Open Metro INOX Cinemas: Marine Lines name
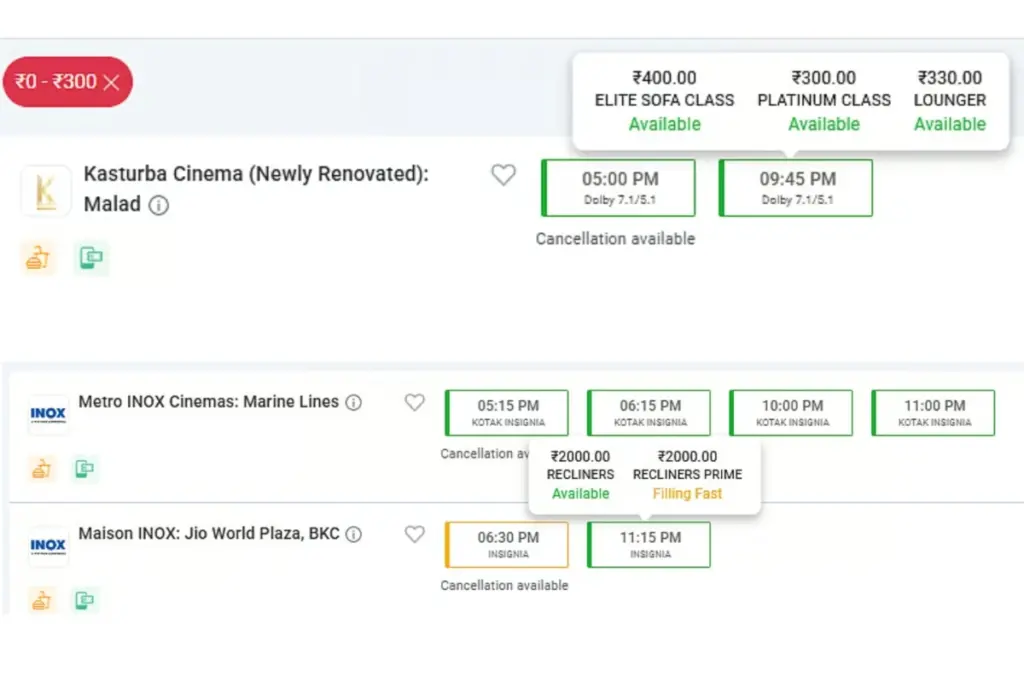Viewport: 1024px width, 683px height. pos(206,402)
